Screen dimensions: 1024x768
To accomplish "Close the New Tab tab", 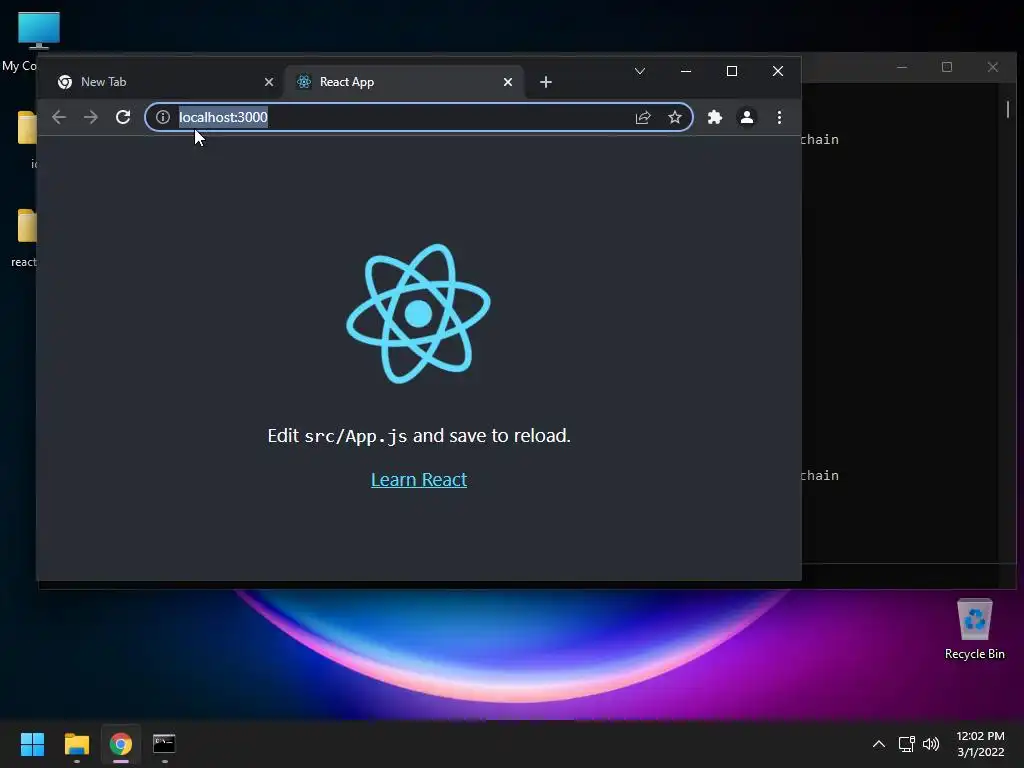I will click(269, 82).
